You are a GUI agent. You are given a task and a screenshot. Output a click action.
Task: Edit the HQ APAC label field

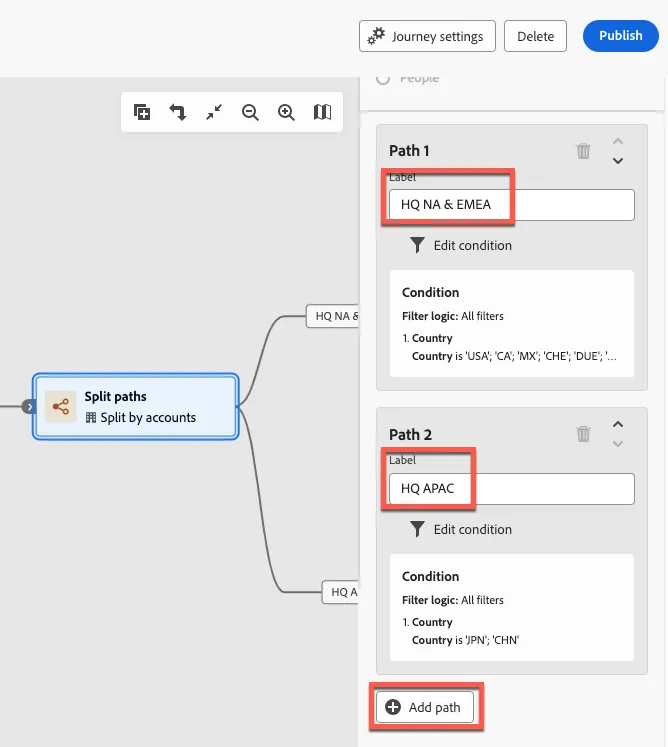click(x=512, y=489)
